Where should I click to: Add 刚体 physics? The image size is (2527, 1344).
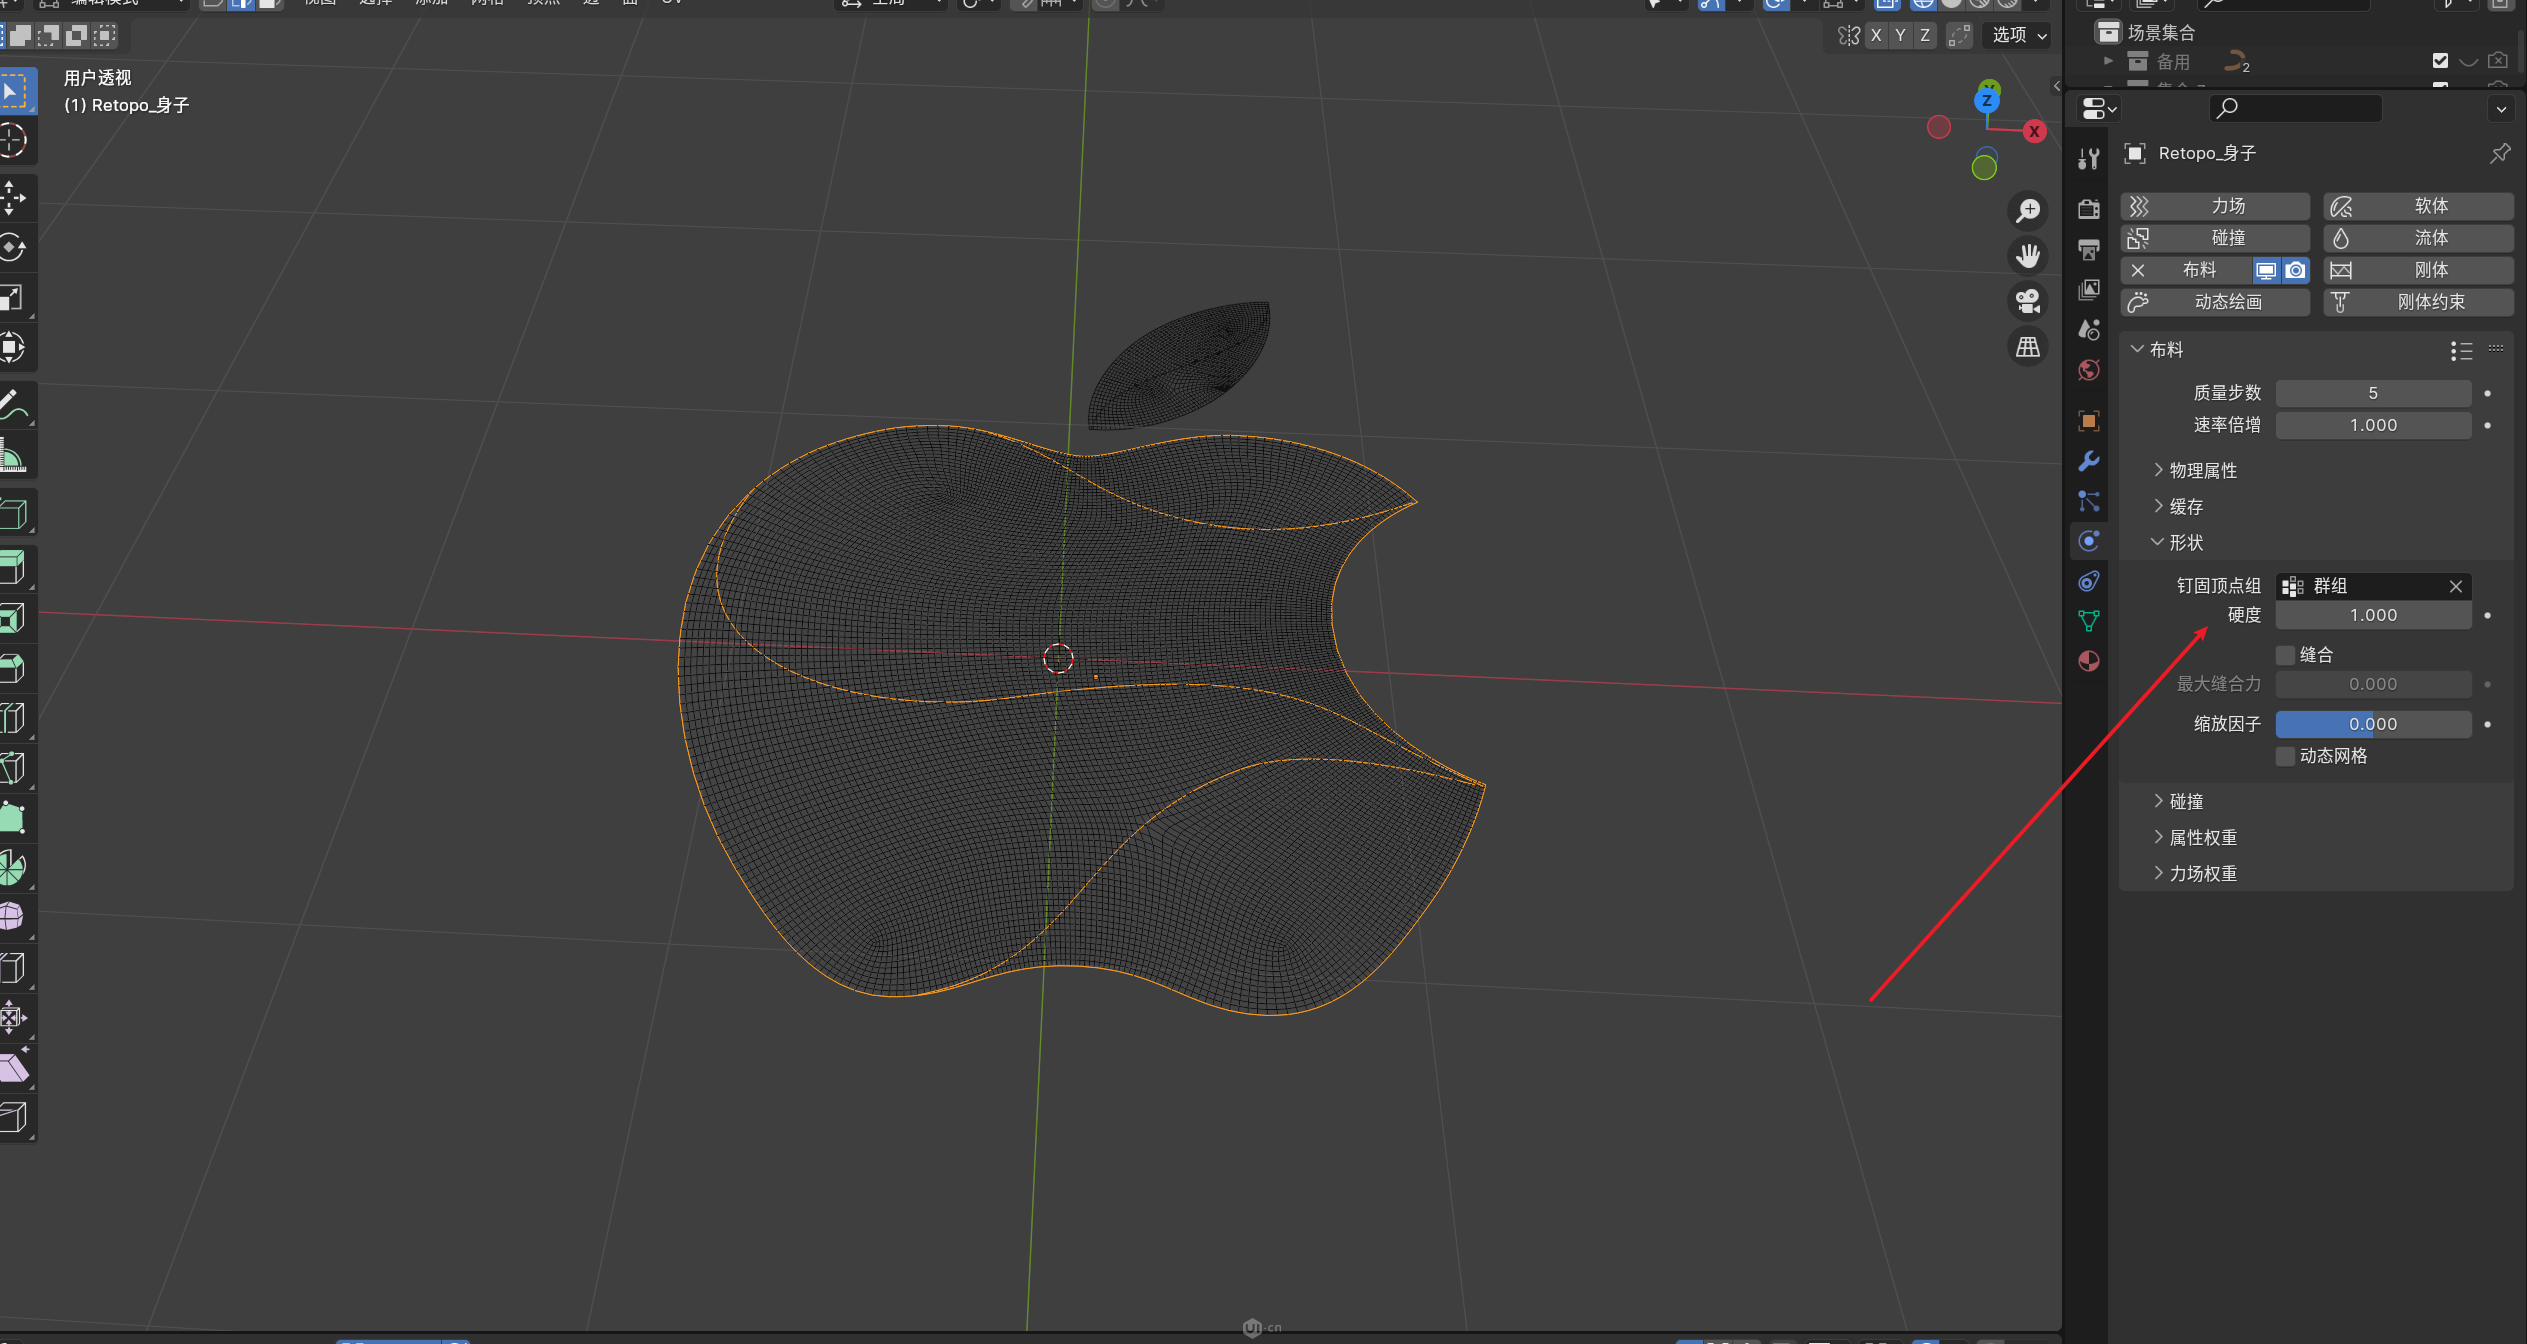coord(2418,270)
